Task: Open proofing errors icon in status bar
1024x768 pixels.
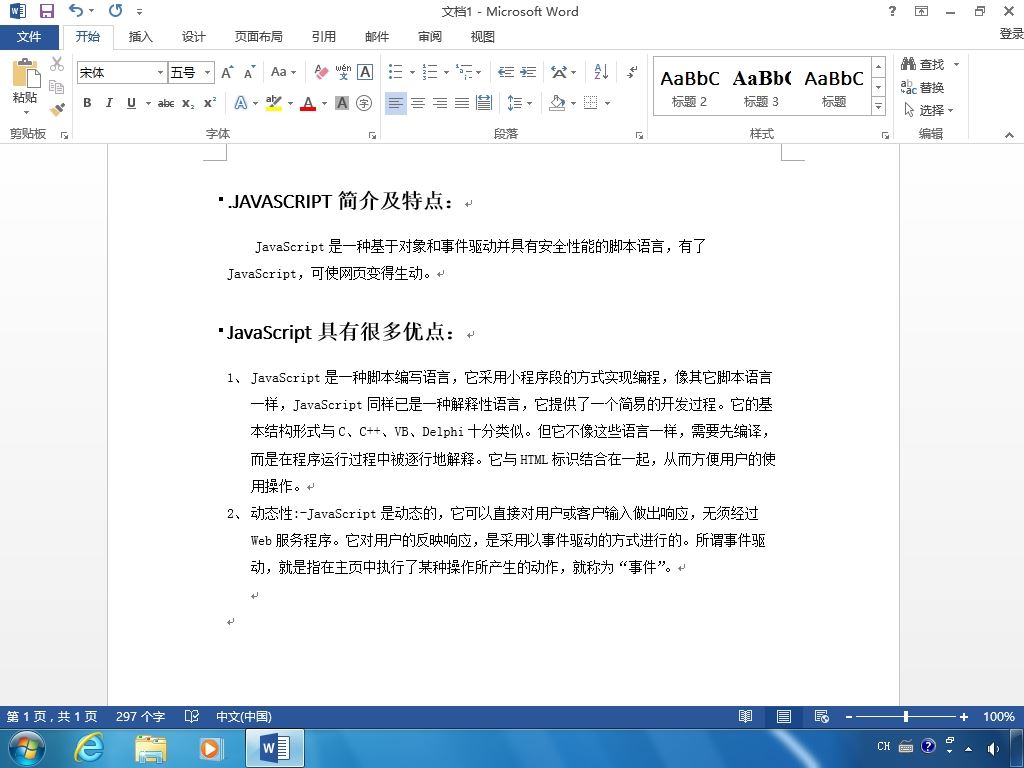Action: click(191, 716)
